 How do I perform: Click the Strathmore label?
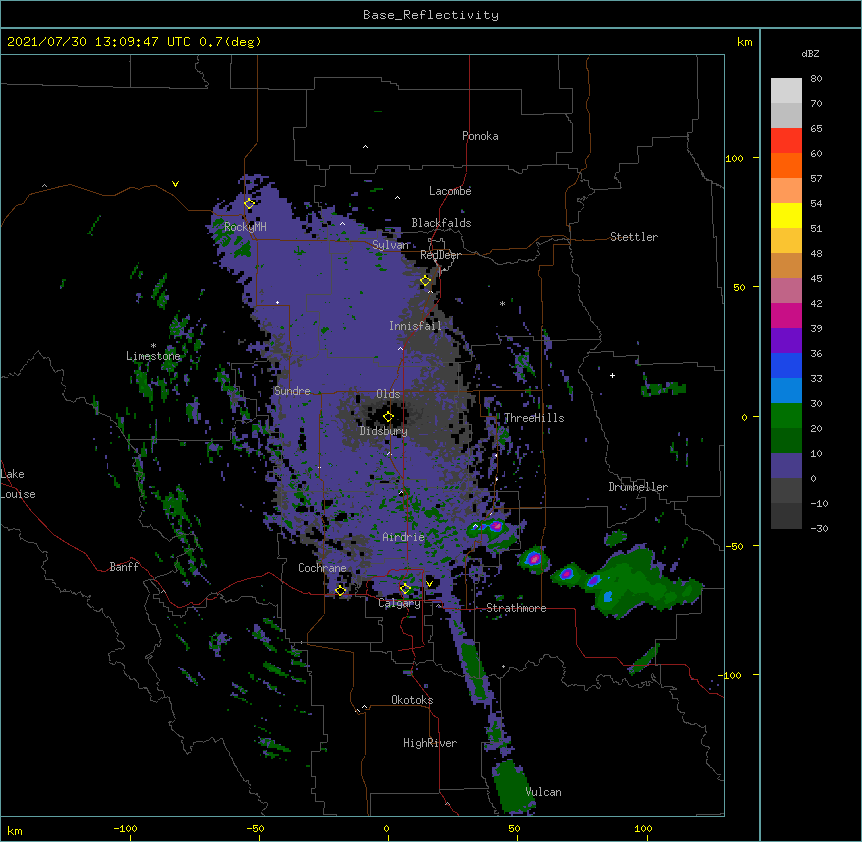coord(516,608)
